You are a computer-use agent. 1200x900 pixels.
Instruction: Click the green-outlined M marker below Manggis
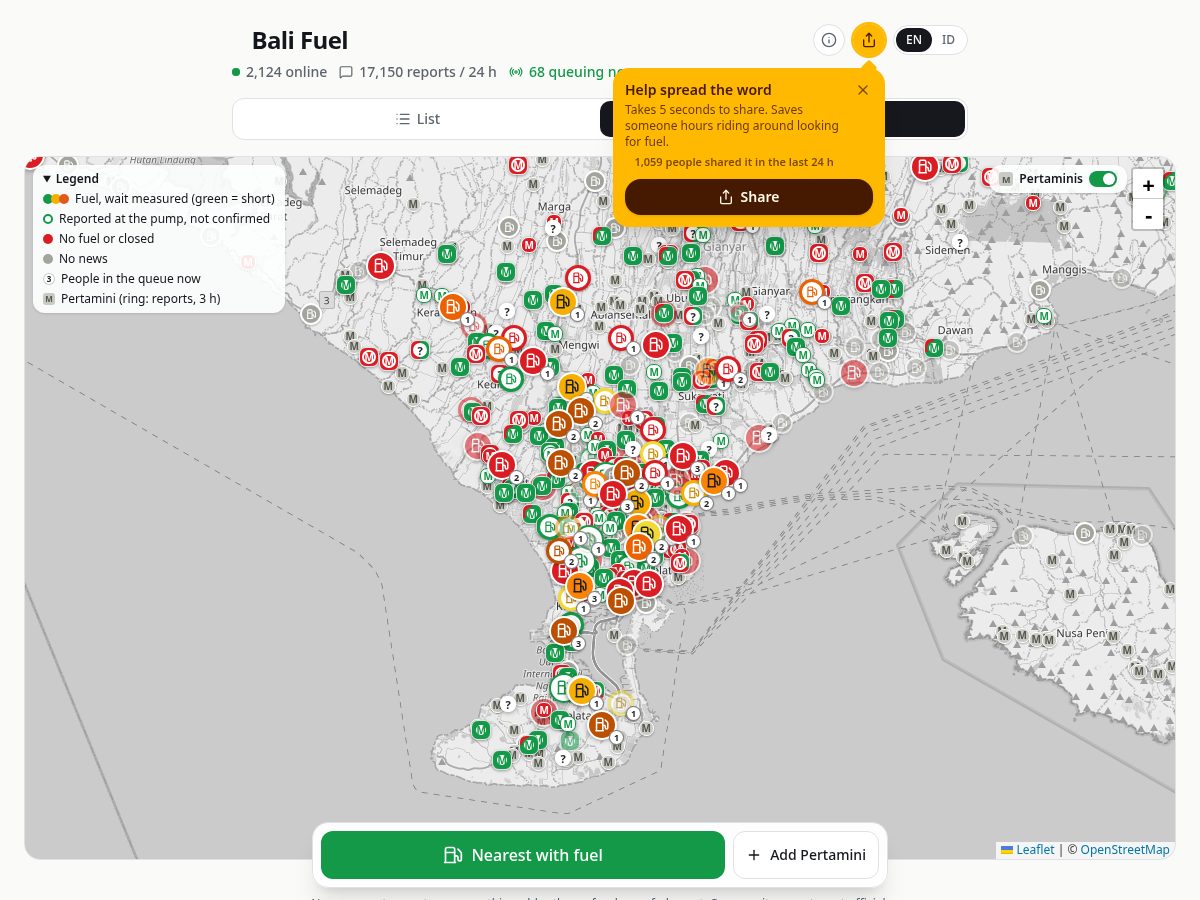click(x=1044, y=316)
